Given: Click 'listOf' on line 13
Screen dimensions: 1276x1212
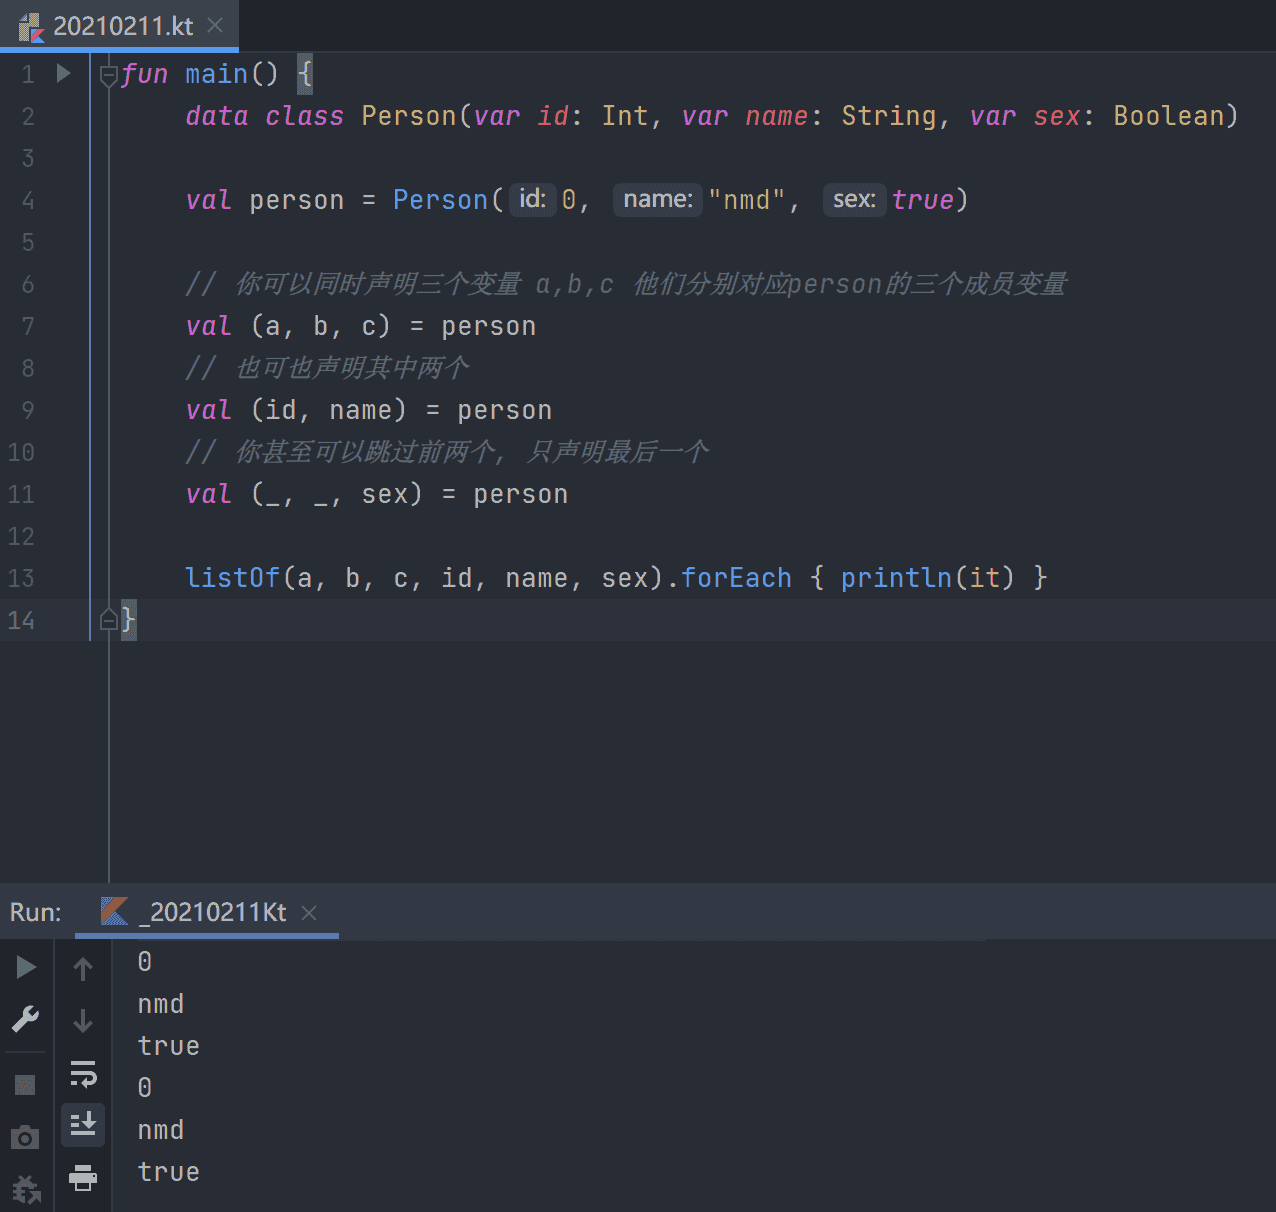Looking at the screenshot, I should (x=233, y=578).
